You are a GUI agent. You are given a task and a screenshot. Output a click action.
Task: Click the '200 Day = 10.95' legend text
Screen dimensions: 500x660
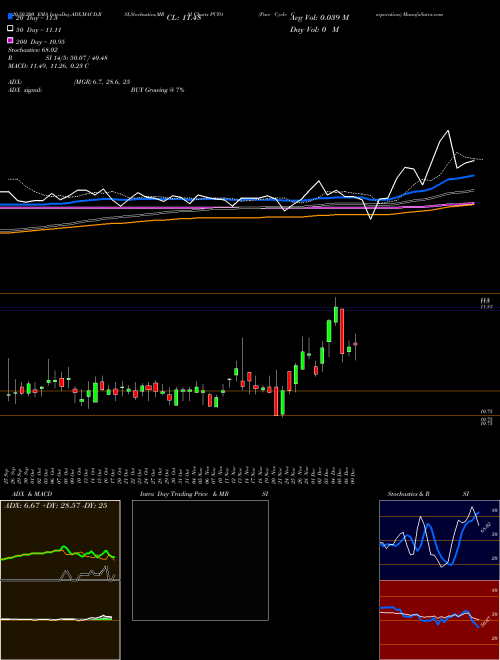pos(40,42)
